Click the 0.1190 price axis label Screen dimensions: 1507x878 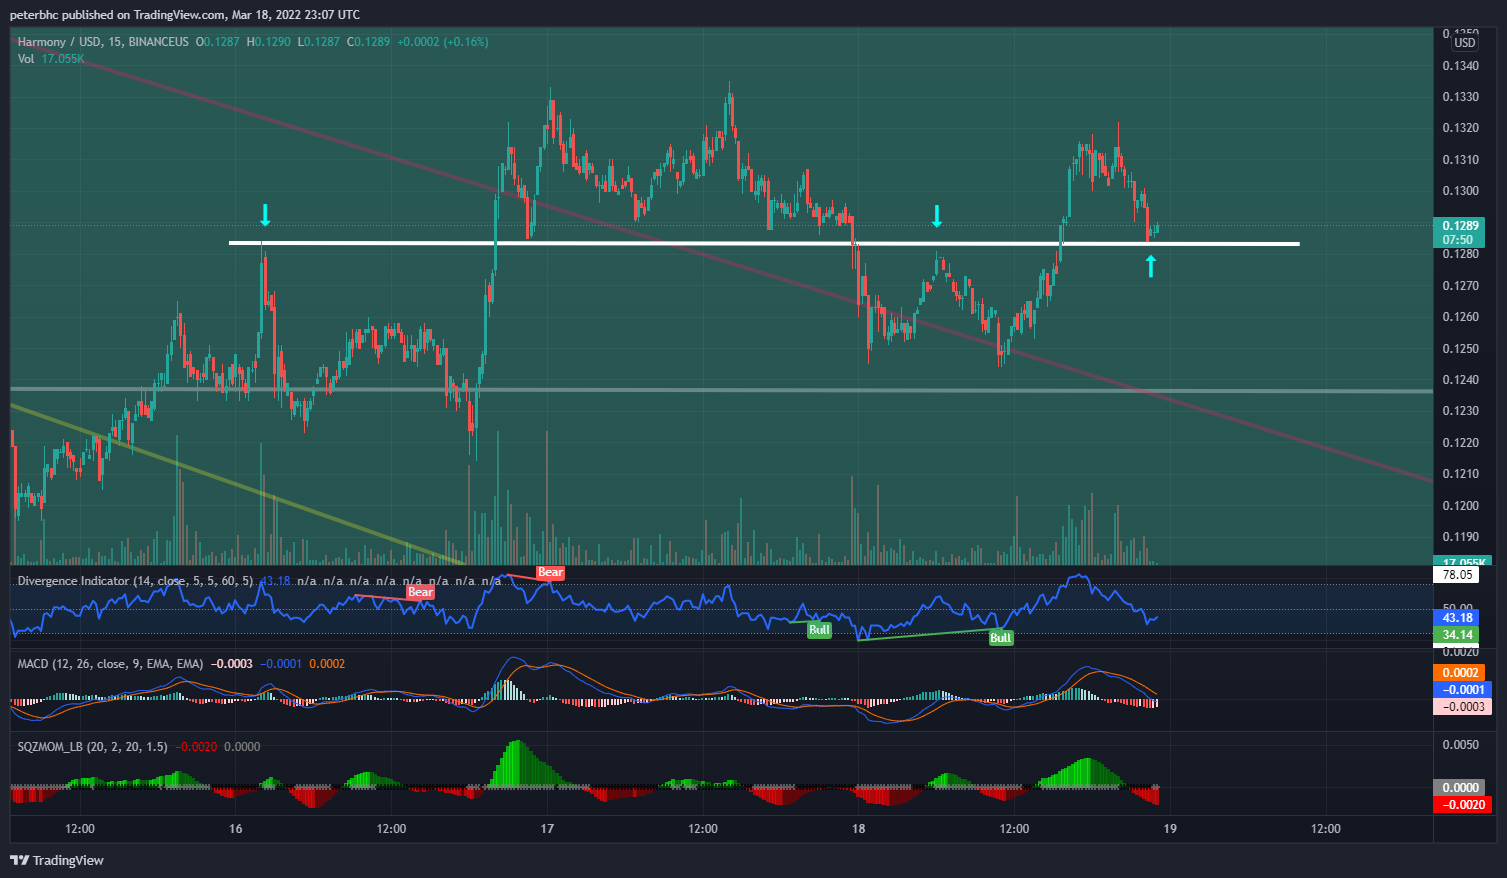(x=1460, y=537)
